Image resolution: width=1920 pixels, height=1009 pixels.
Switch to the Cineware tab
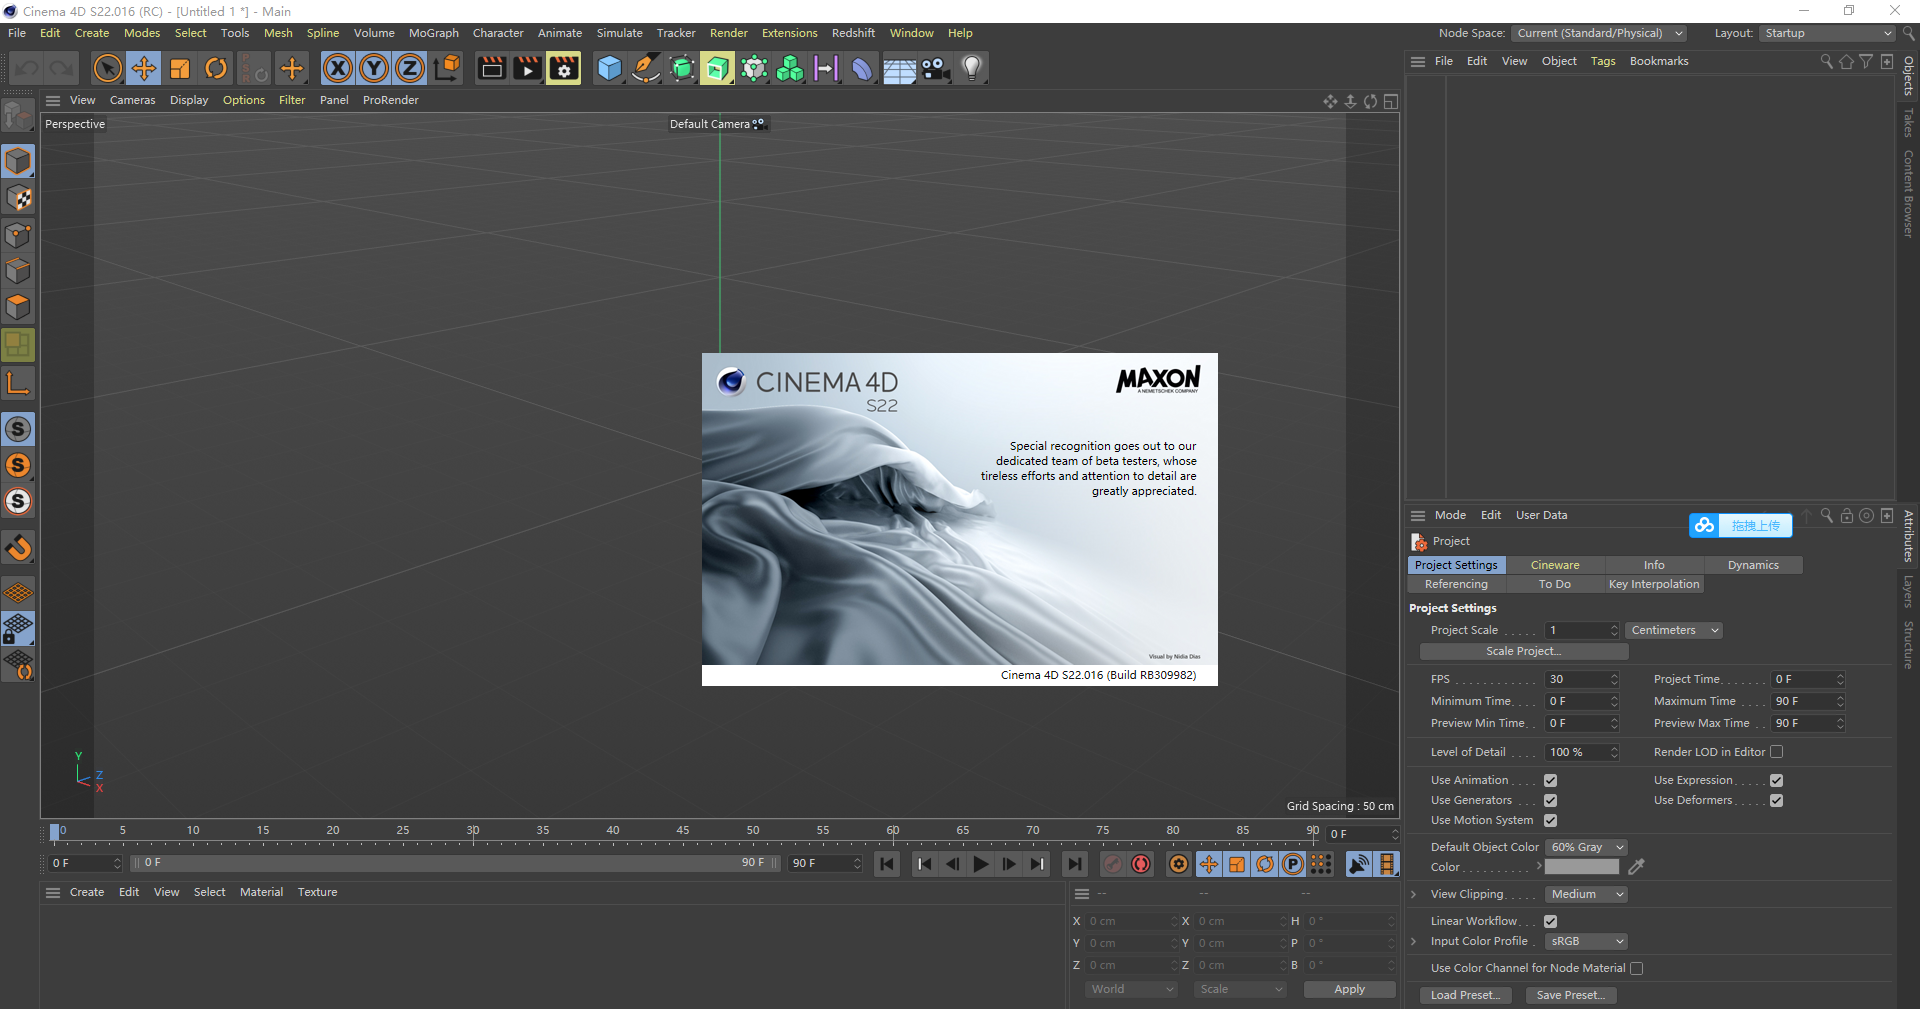tap(1555, 565)
